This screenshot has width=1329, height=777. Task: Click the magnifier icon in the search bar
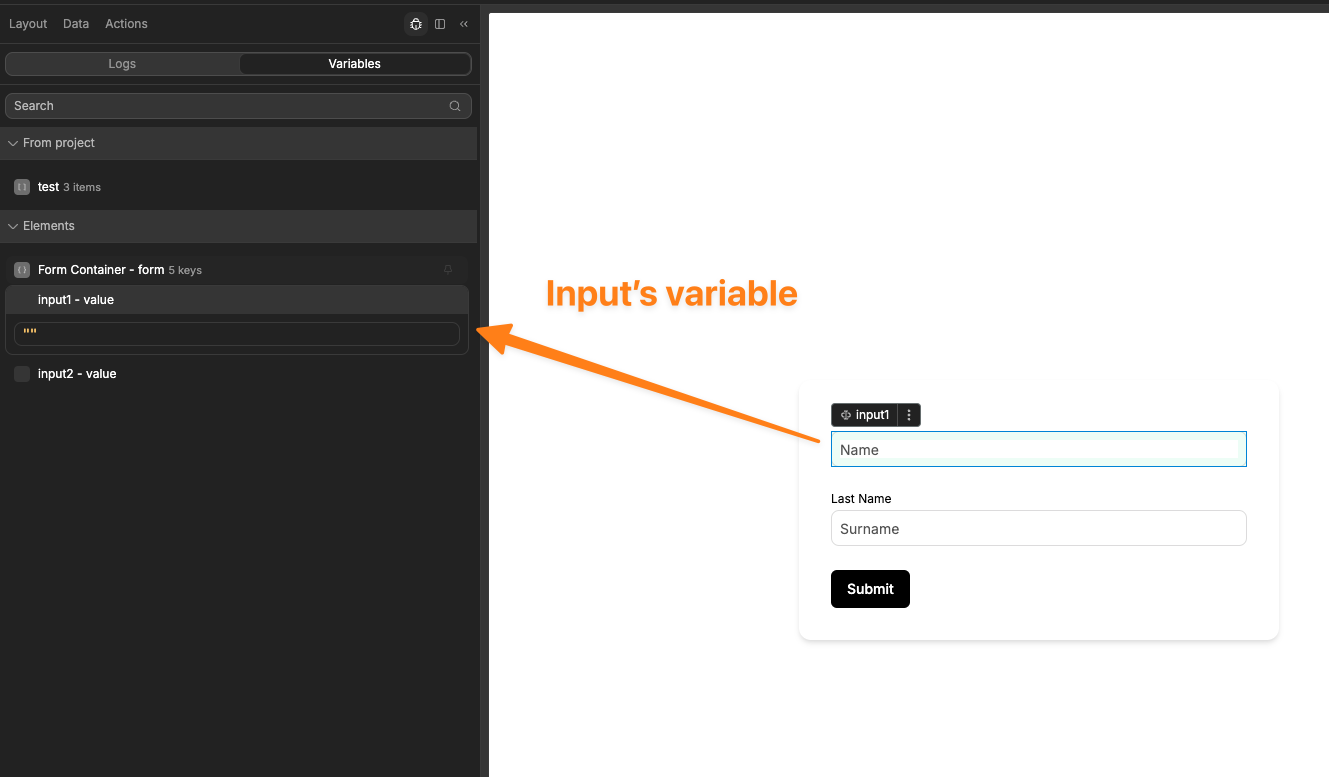pos(455,106)
